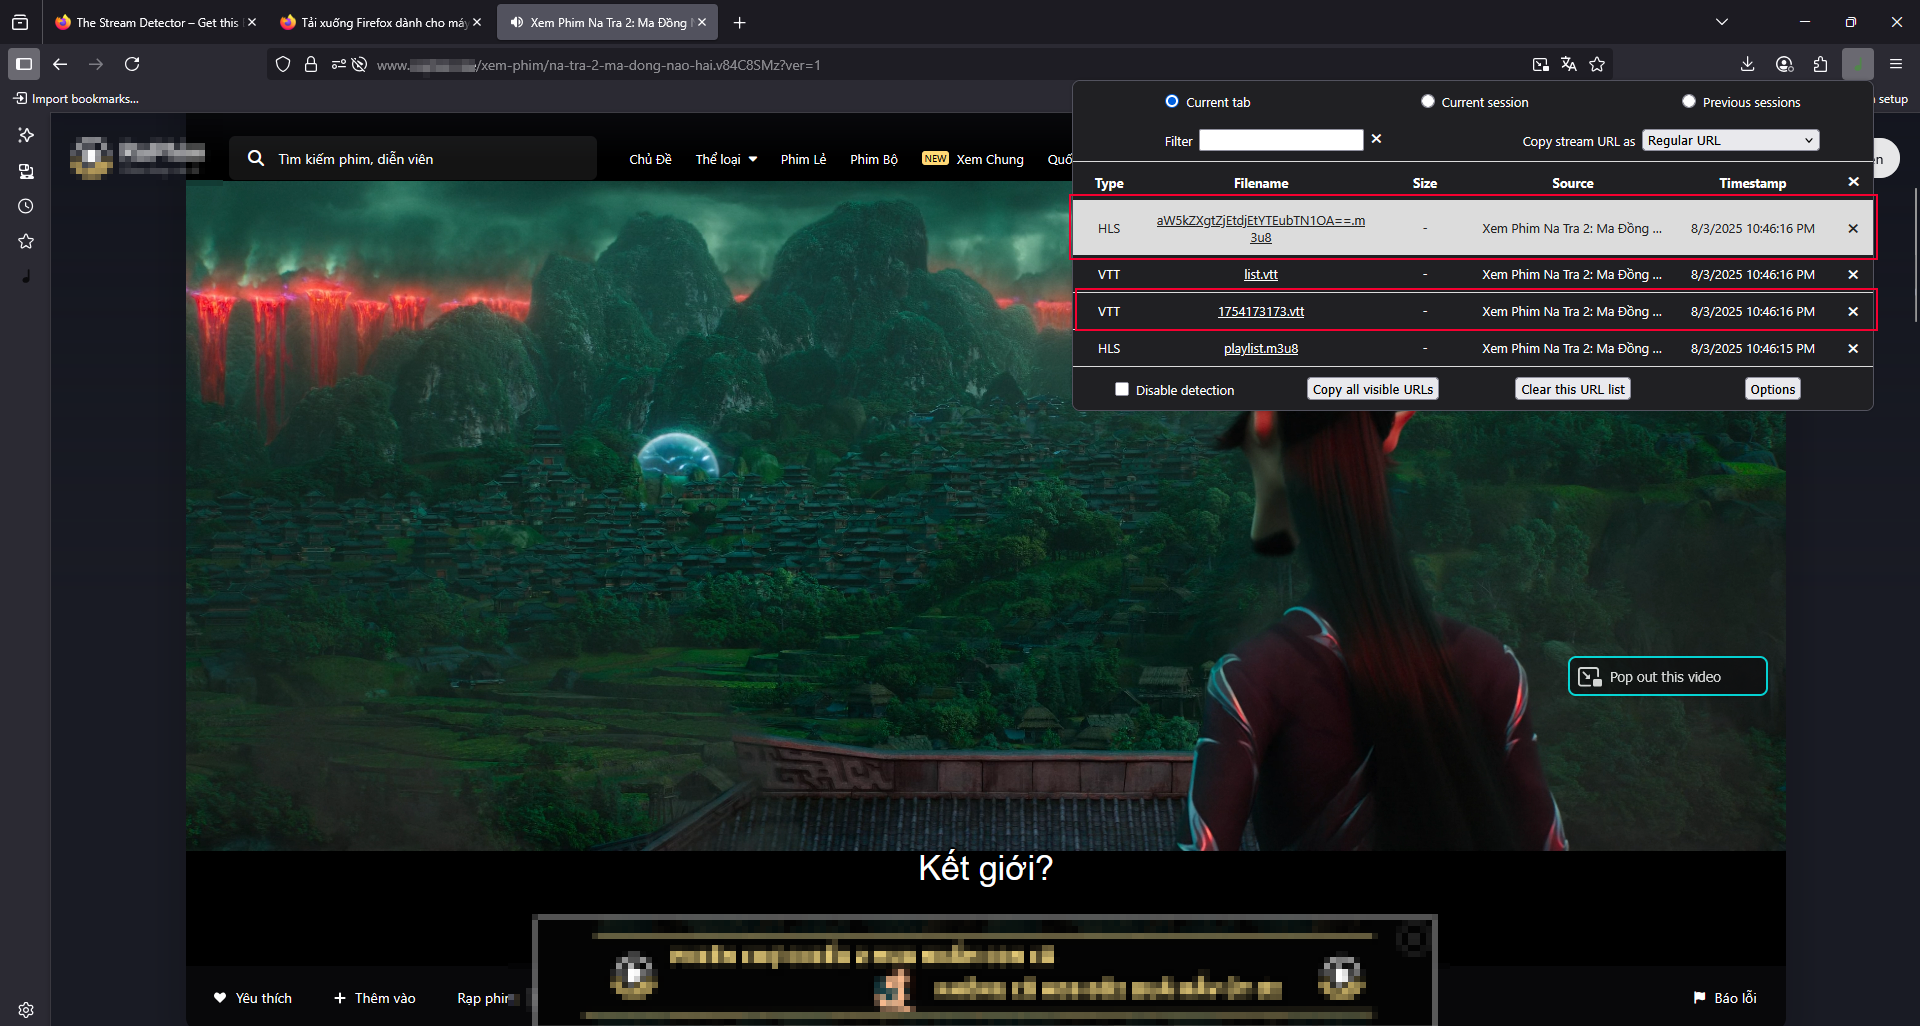This screenshot has width=1920, height=1026.
Task: Click Import bookmarks in bookmarks bar
Action: click(x=76, y=98)
